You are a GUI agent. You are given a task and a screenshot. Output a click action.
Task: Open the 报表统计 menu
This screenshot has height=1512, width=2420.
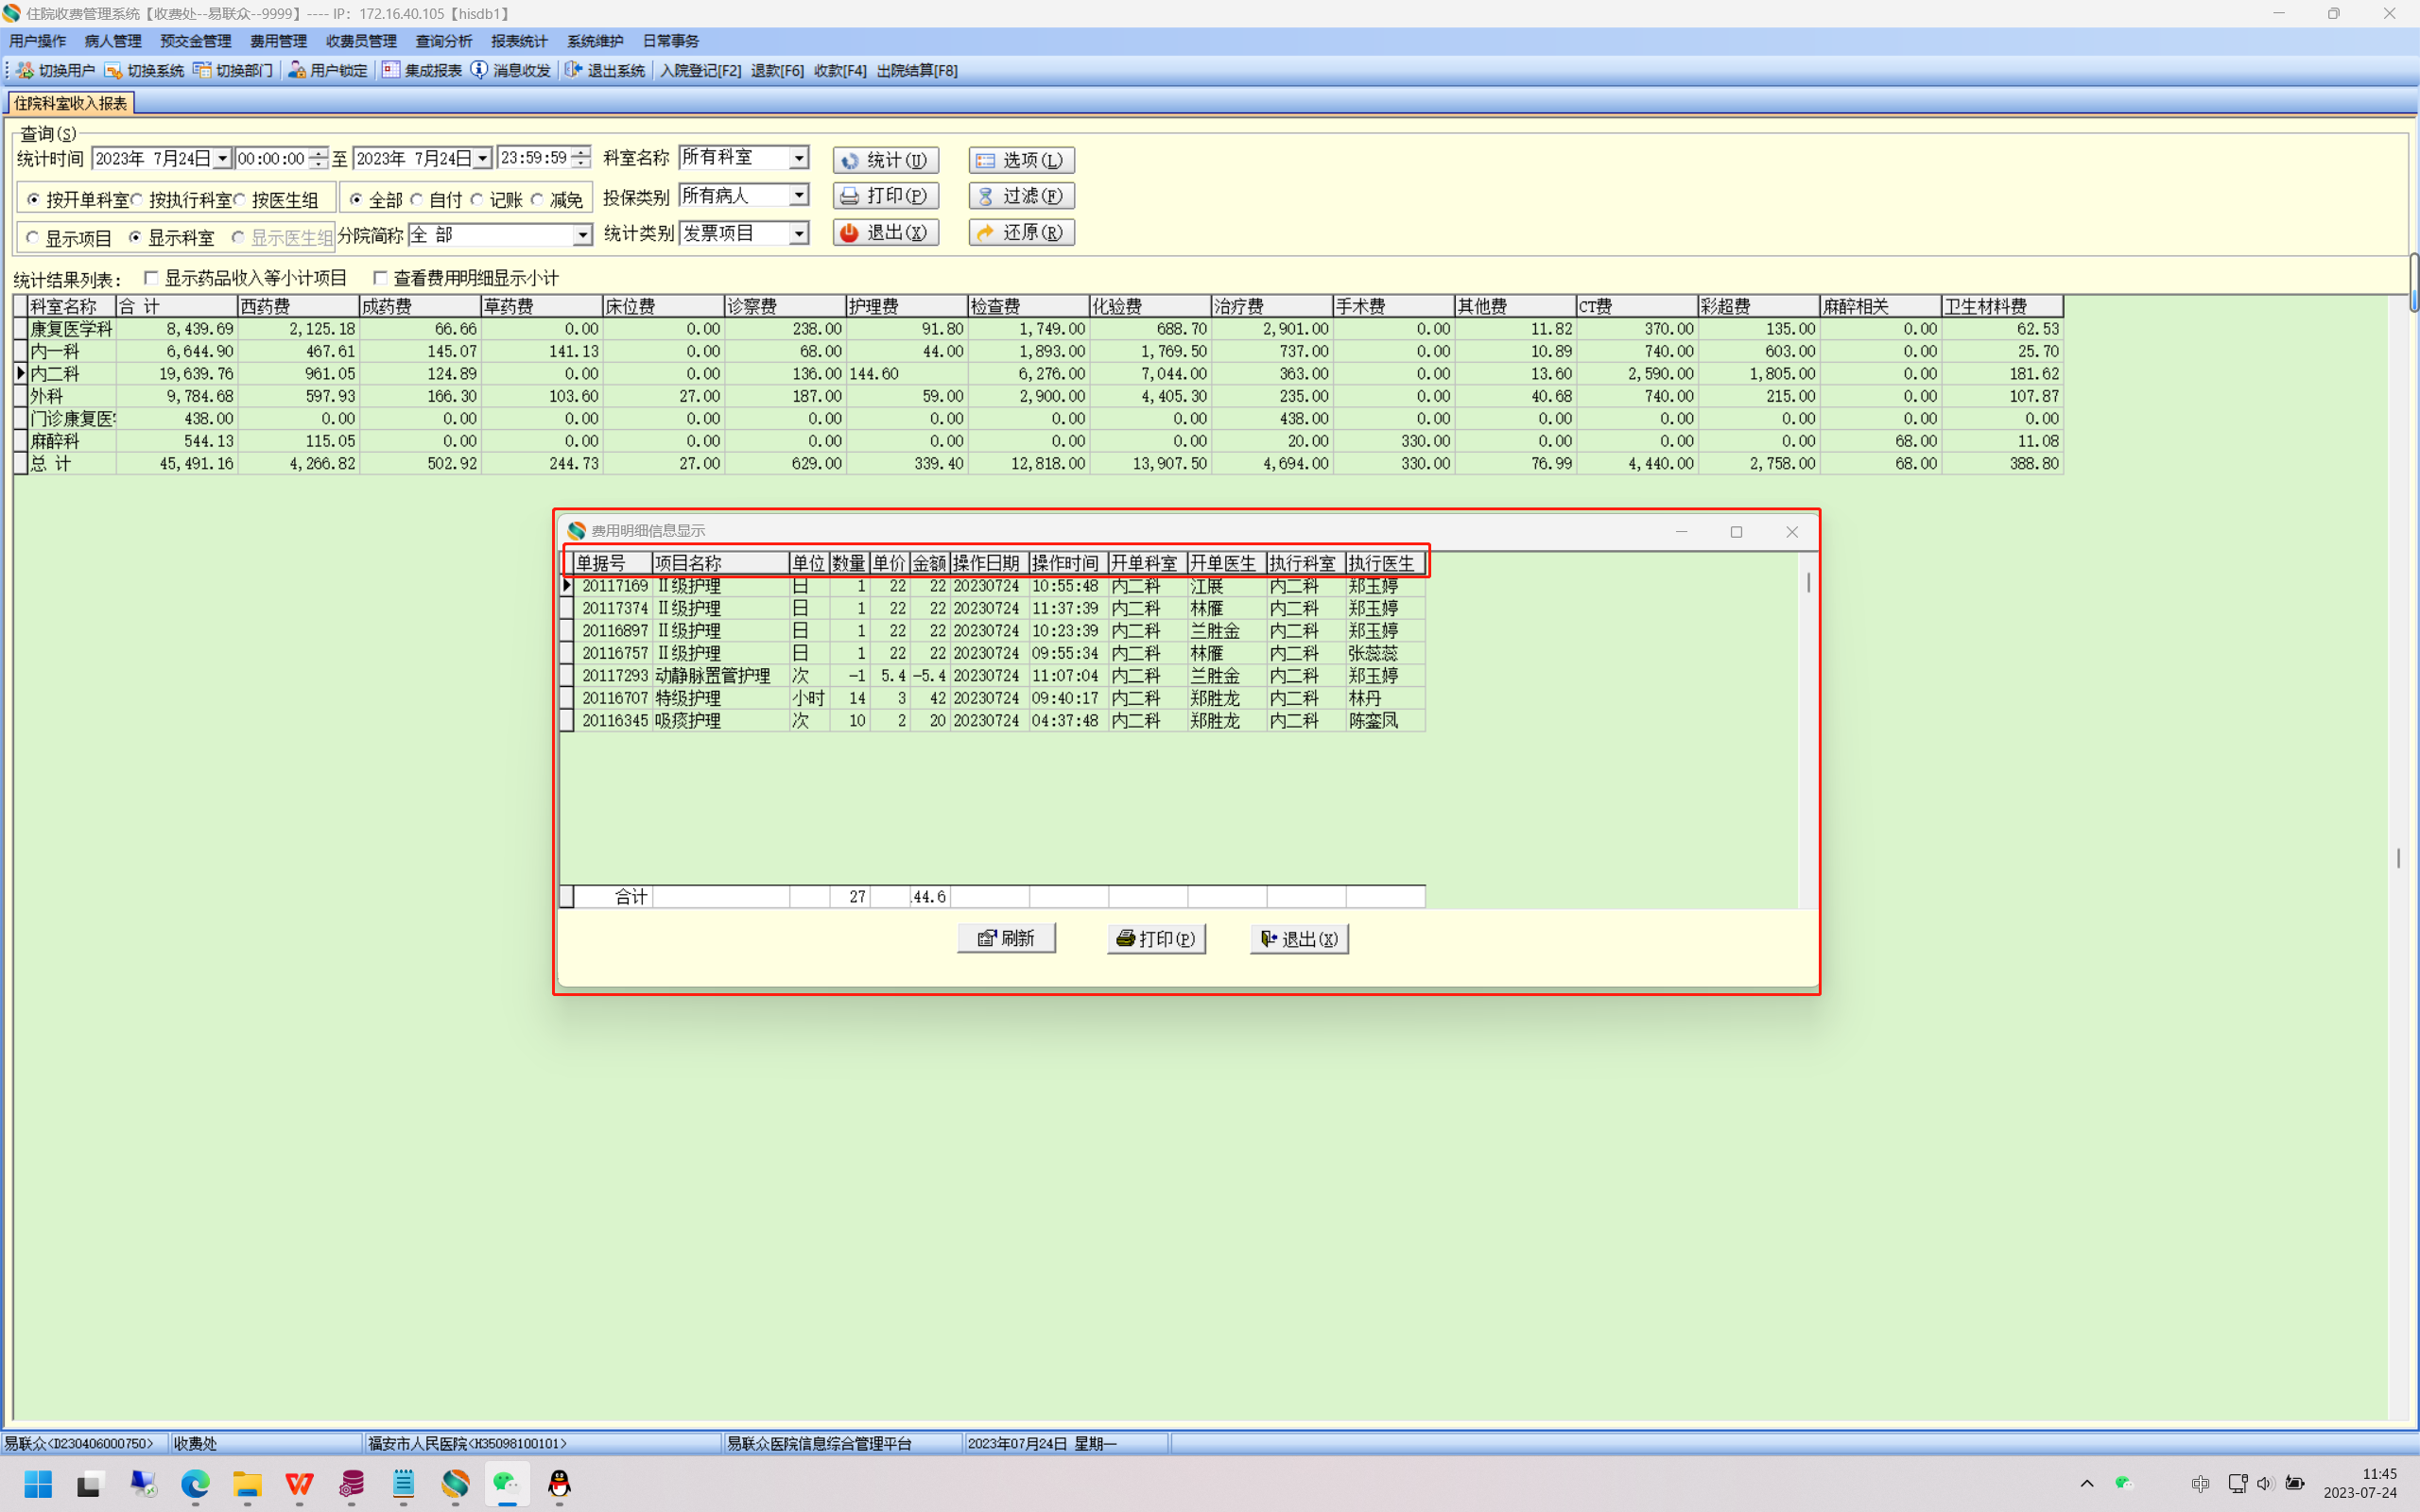pyautogui.click(x=519, y=41)
